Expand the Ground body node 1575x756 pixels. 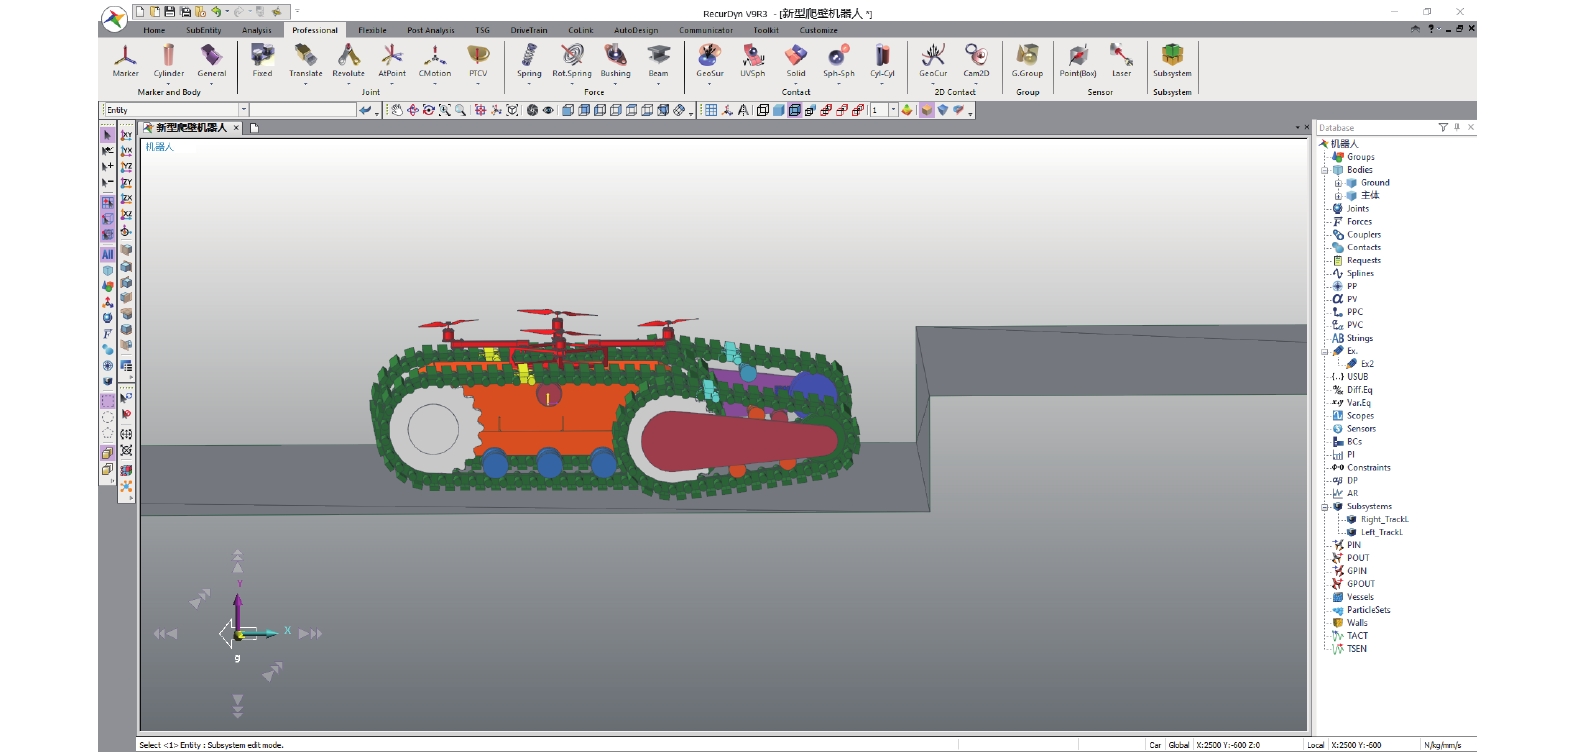click(x=1338, y=183)
